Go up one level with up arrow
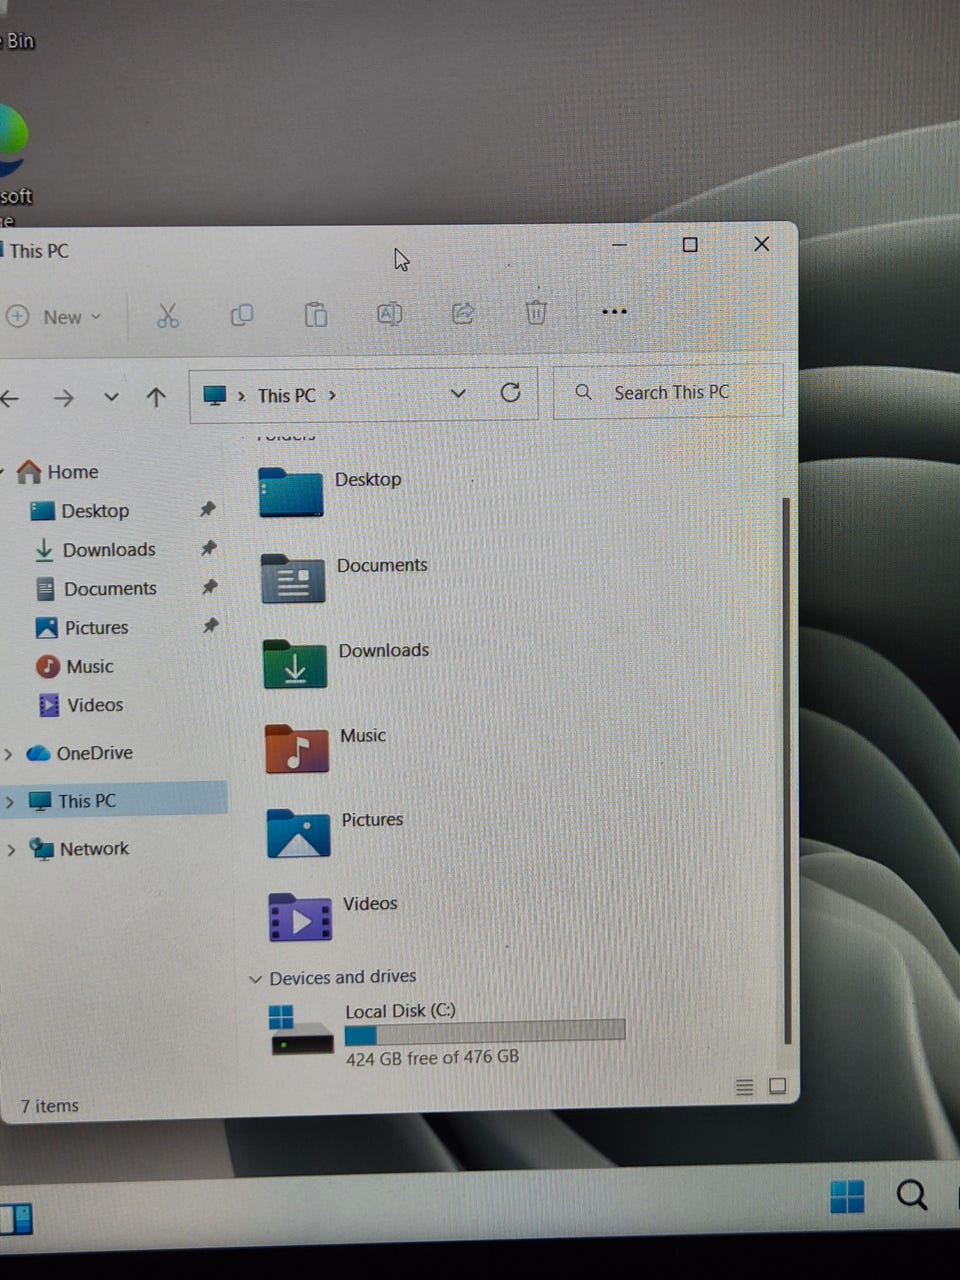 tap(156, 397)
